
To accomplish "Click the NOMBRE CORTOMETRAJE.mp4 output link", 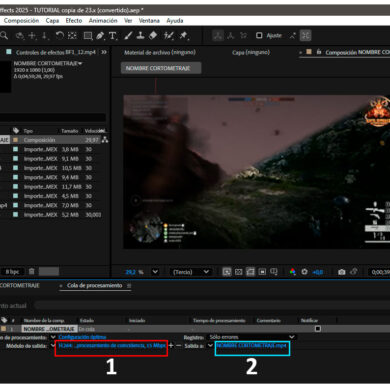I will pos(251,345).
